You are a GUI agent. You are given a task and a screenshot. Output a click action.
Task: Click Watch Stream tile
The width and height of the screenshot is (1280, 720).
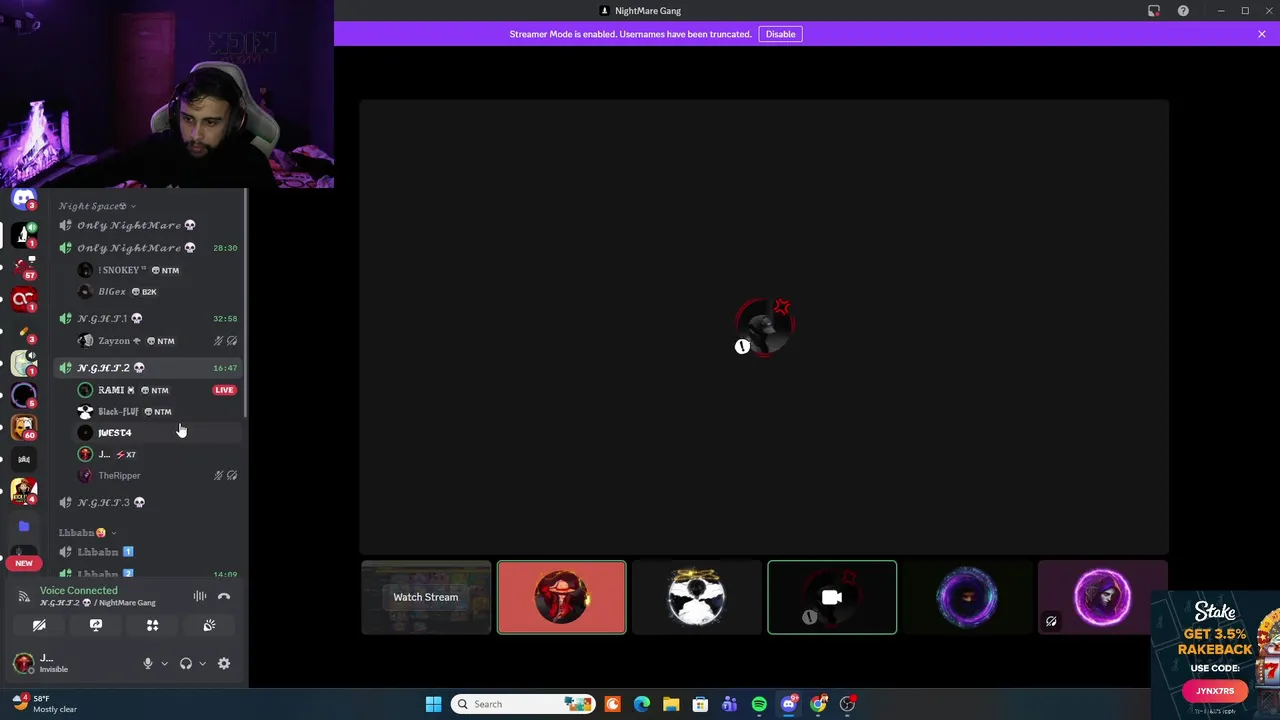426,597
